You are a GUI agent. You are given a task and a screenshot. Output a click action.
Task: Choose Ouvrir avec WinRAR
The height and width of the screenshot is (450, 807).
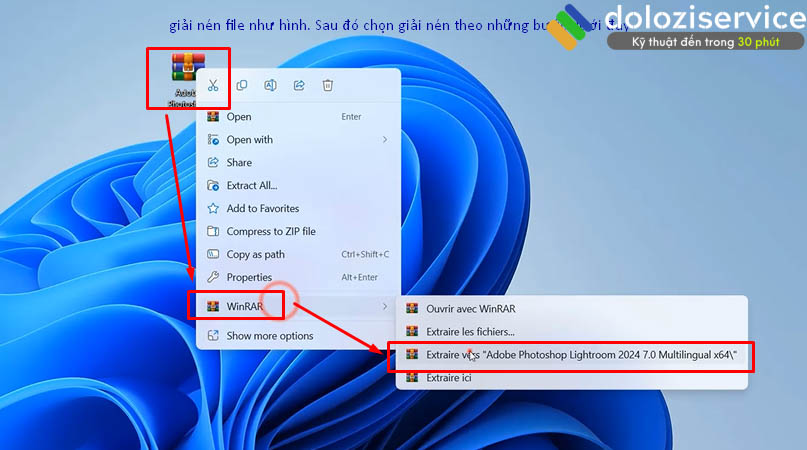[x=571, y=309]
